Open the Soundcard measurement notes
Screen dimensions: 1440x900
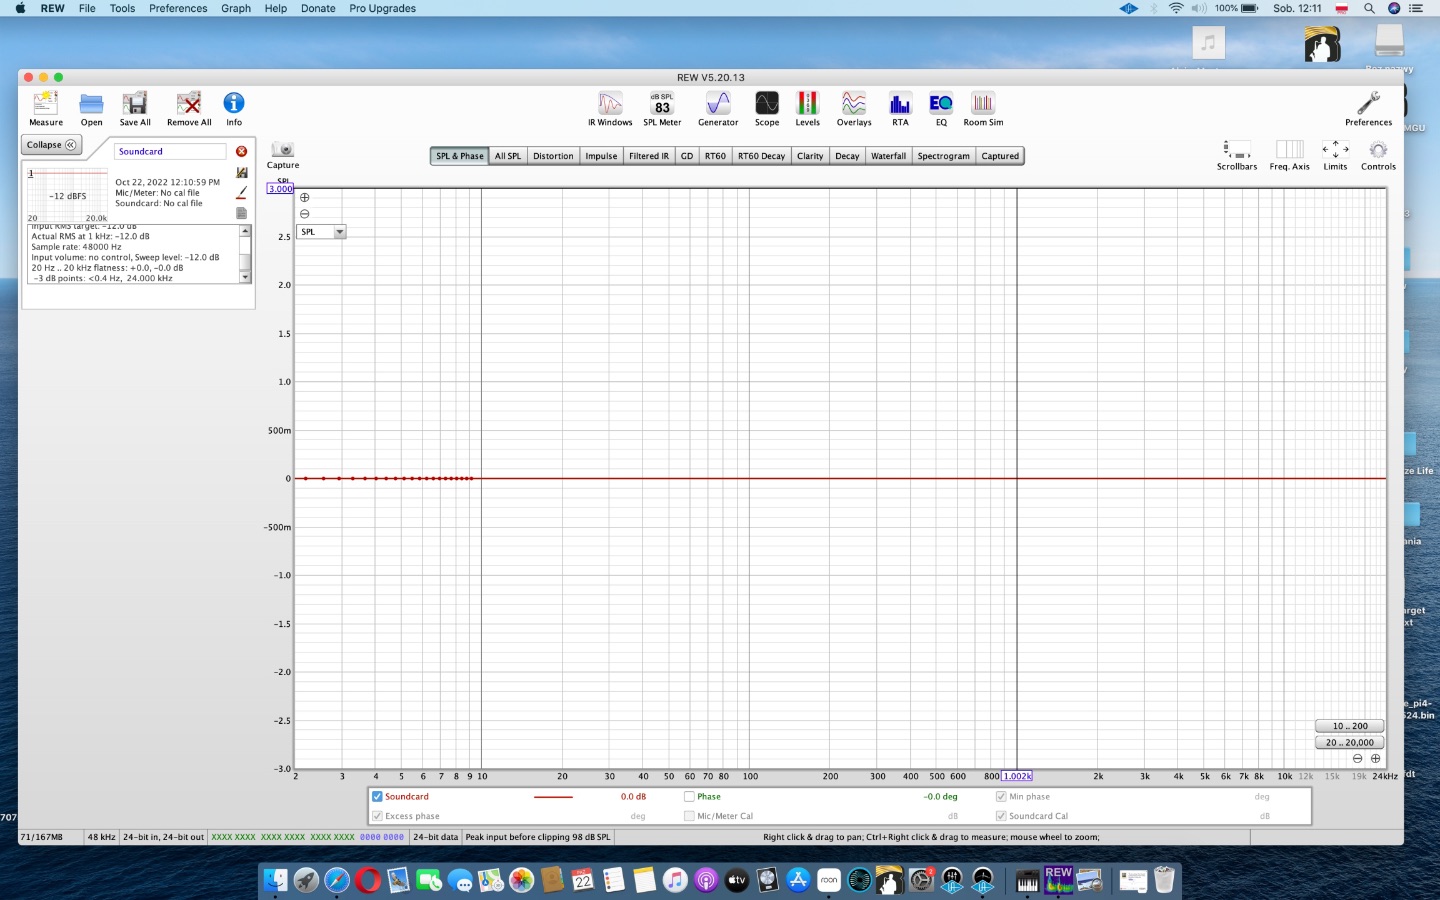coord(241,213)
